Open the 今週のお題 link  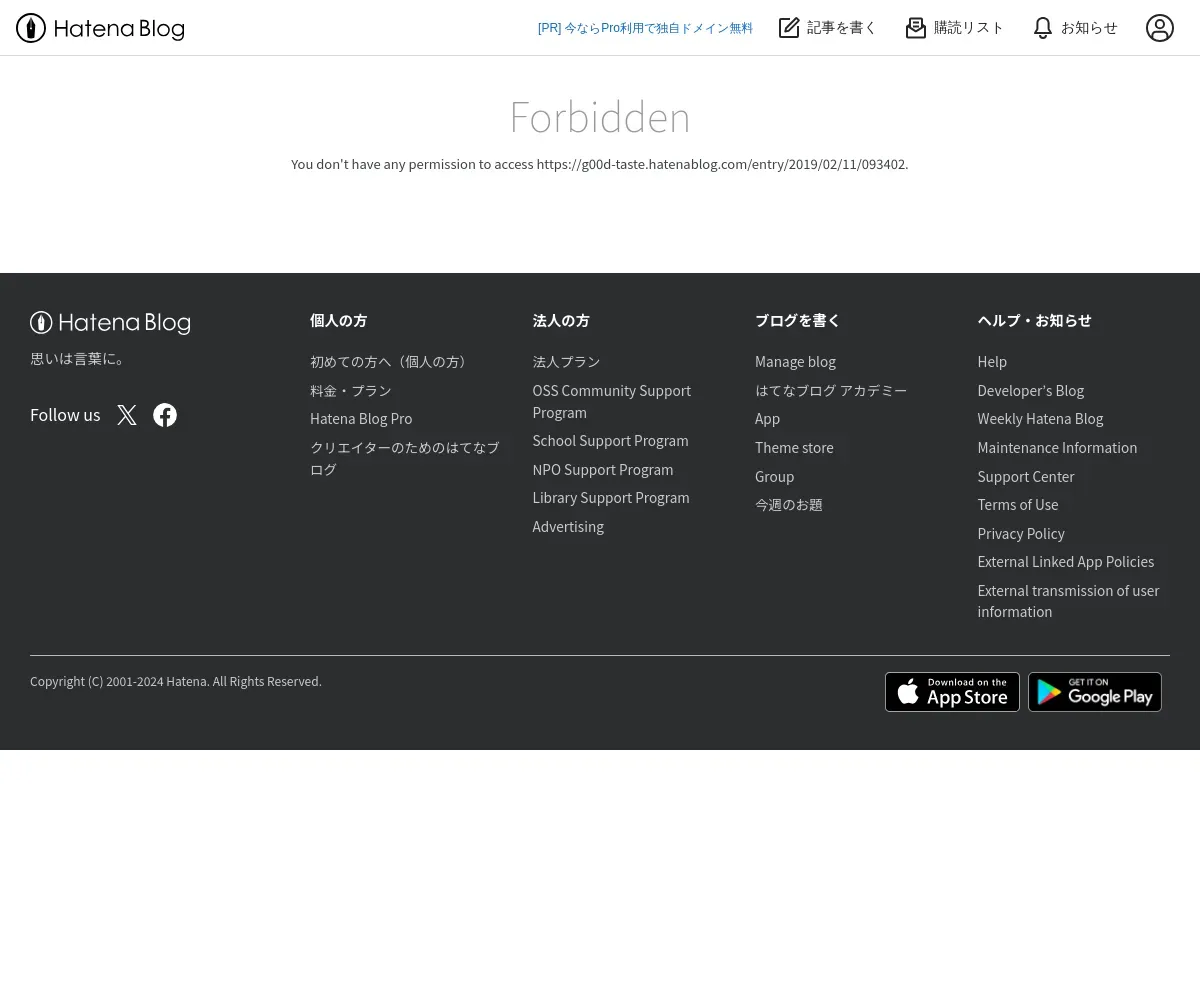coord(789,505)
